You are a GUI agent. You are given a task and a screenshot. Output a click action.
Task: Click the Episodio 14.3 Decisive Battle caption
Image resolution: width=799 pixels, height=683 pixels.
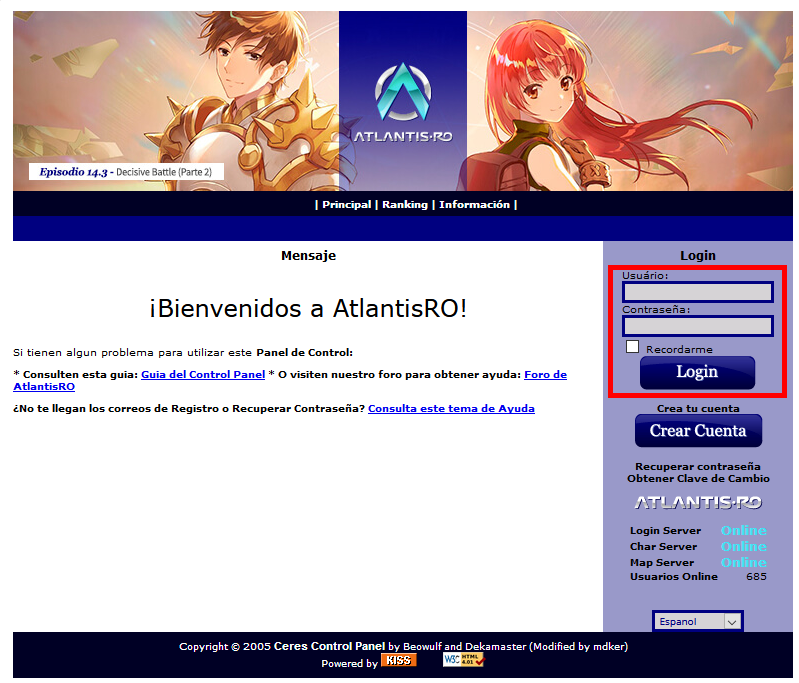coord(126,172)
